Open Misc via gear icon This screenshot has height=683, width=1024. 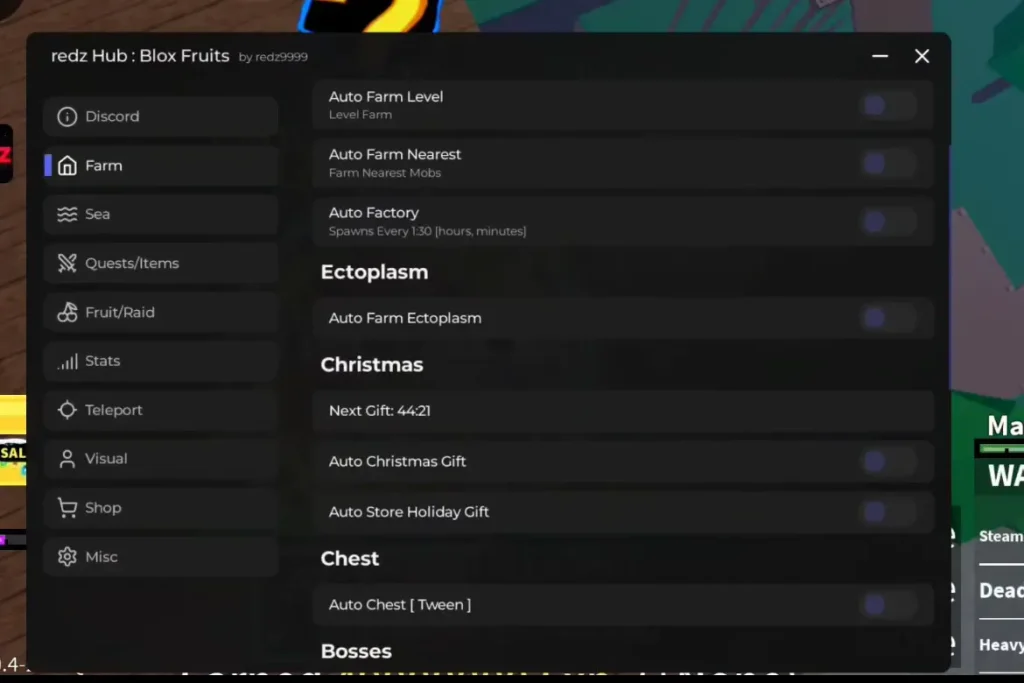(x=67, y=557)
